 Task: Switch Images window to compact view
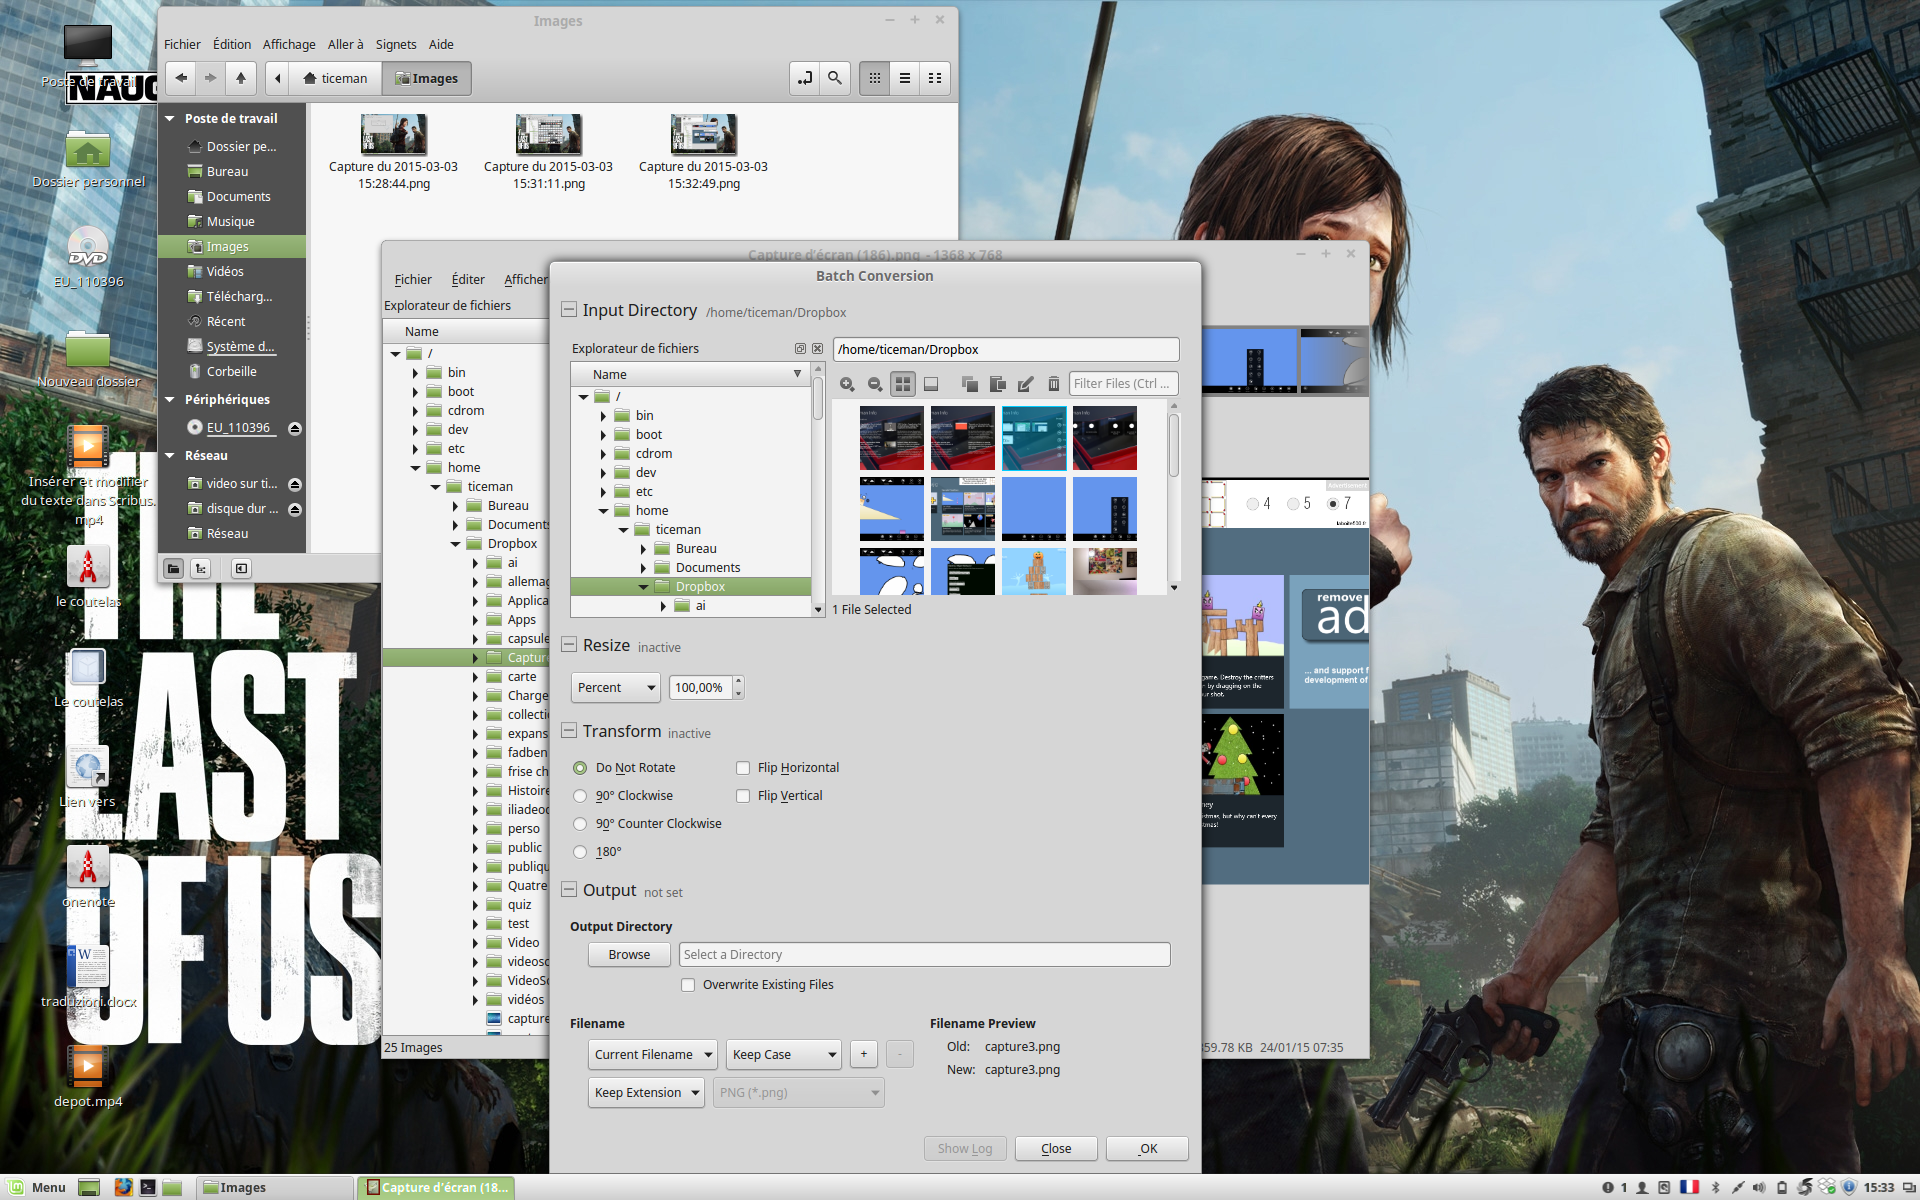[x=935, y=78]
